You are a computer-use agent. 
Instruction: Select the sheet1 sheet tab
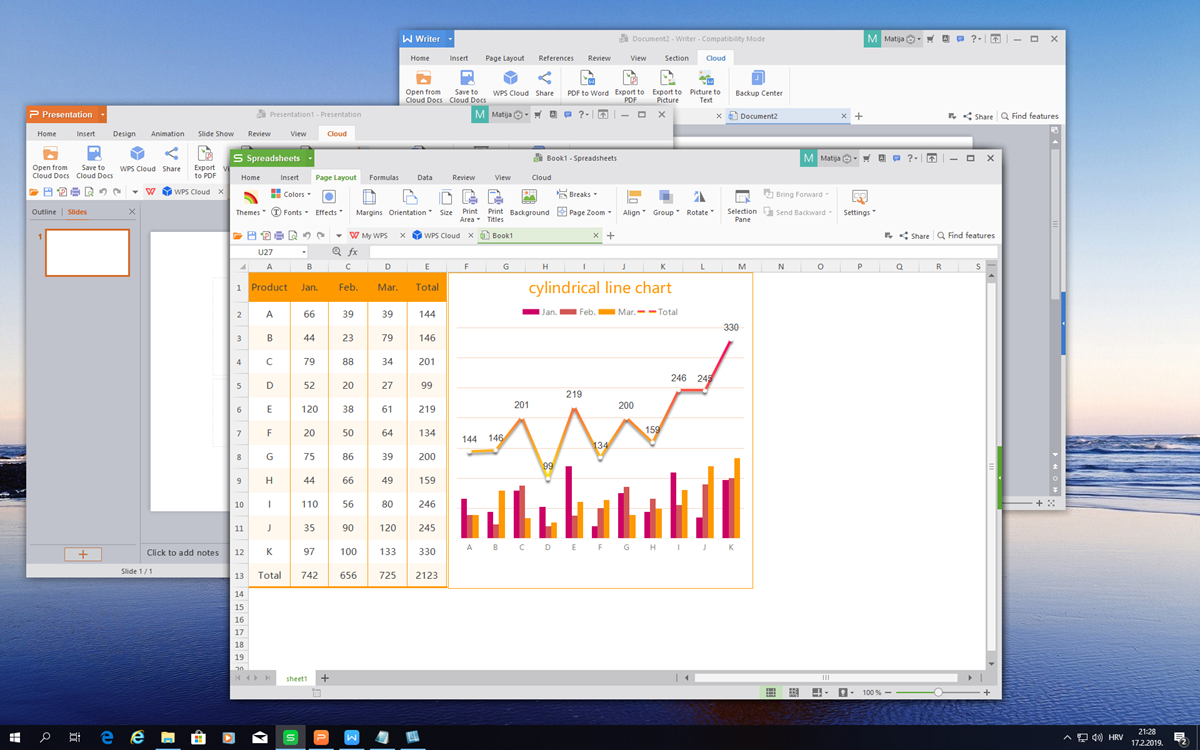[297, 678]
